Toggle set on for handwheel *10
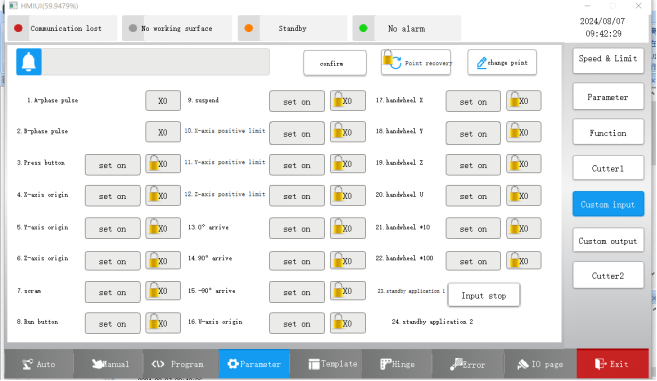 tap(473, 228)
